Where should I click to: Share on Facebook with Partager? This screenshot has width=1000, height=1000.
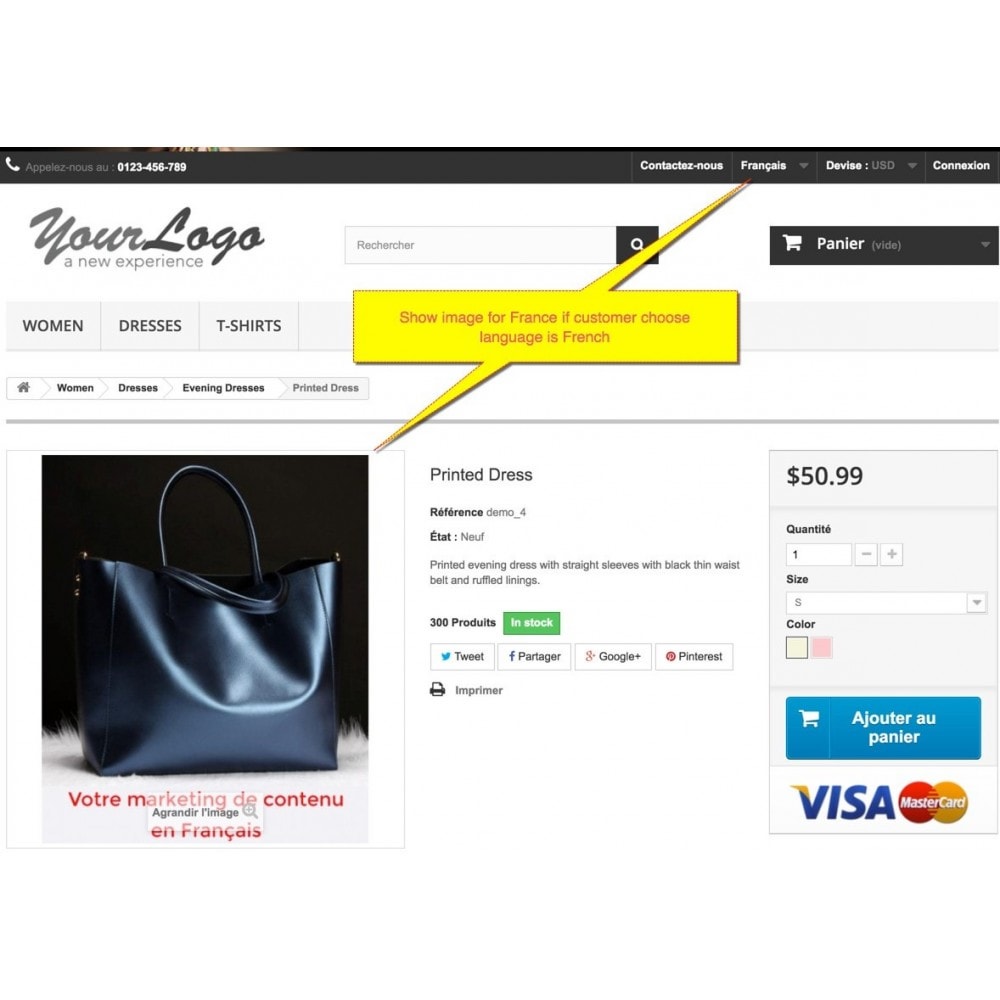[x=534, y=656]
